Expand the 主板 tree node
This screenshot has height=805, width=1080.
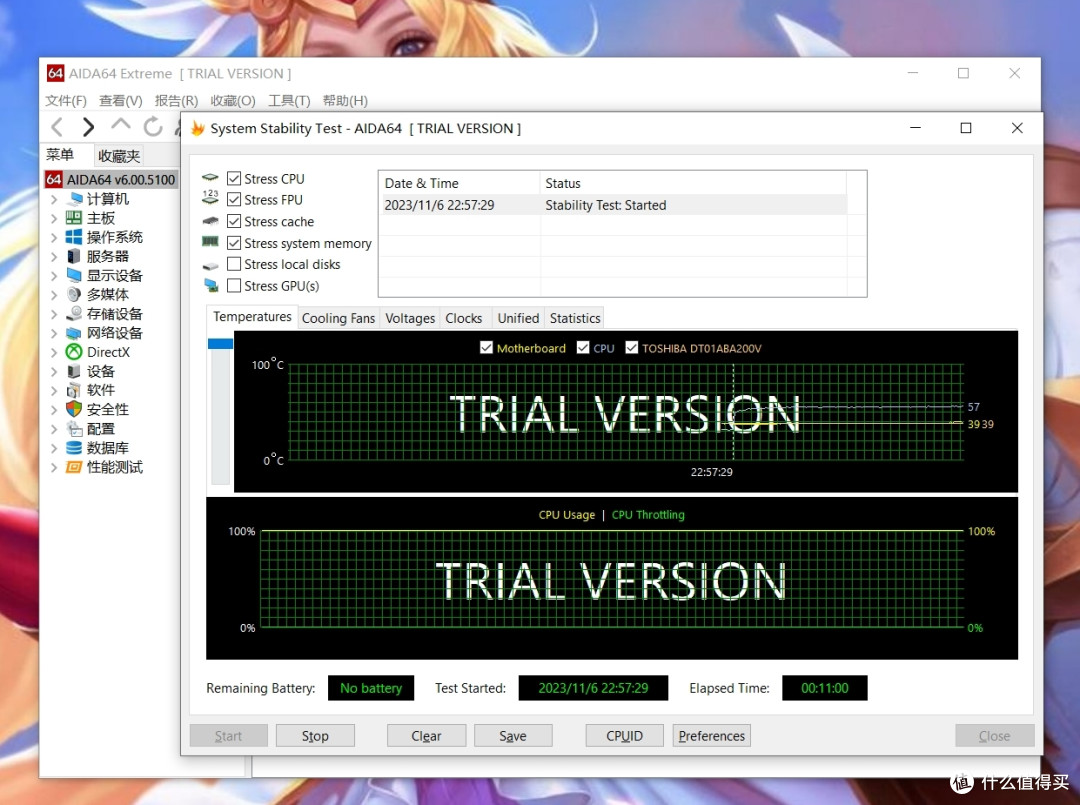point(54,219)
